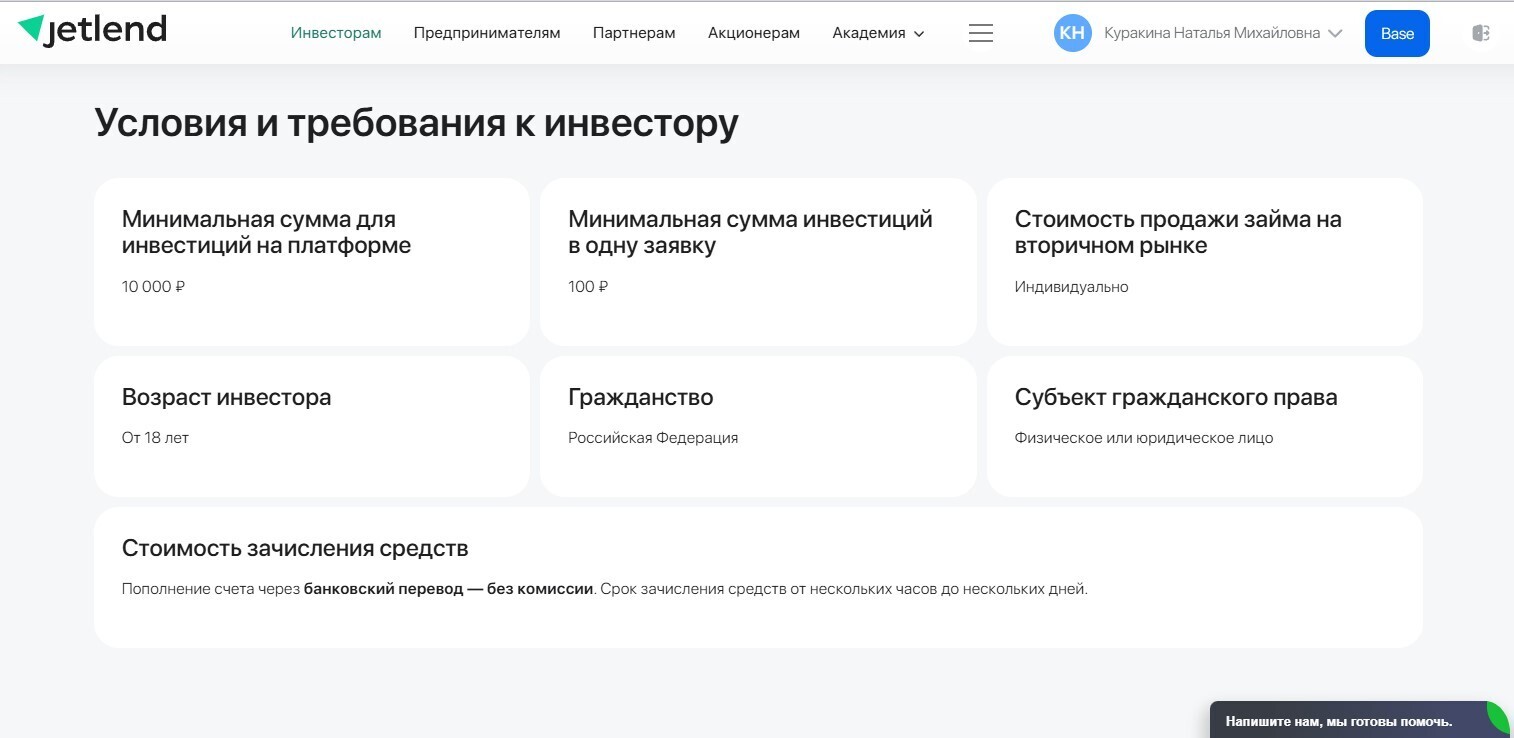Collapse the chevron next to the username

(x=1336, y=33)
